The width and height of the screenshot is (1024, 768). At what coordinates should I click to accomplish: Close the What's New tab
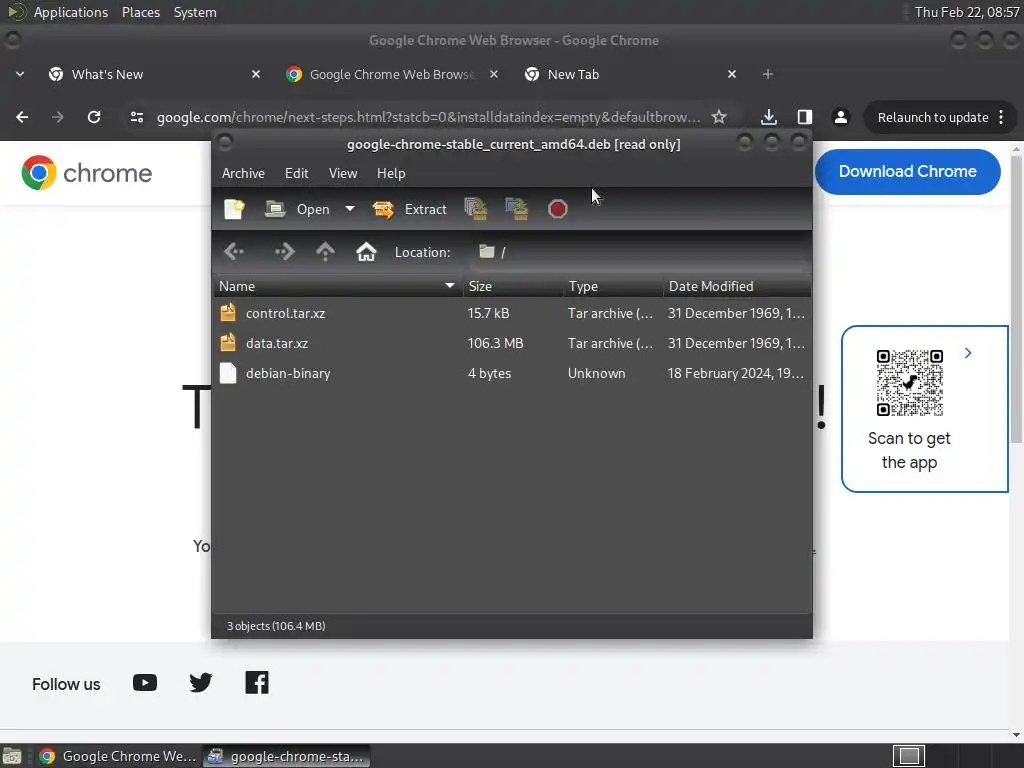point(256,74)
